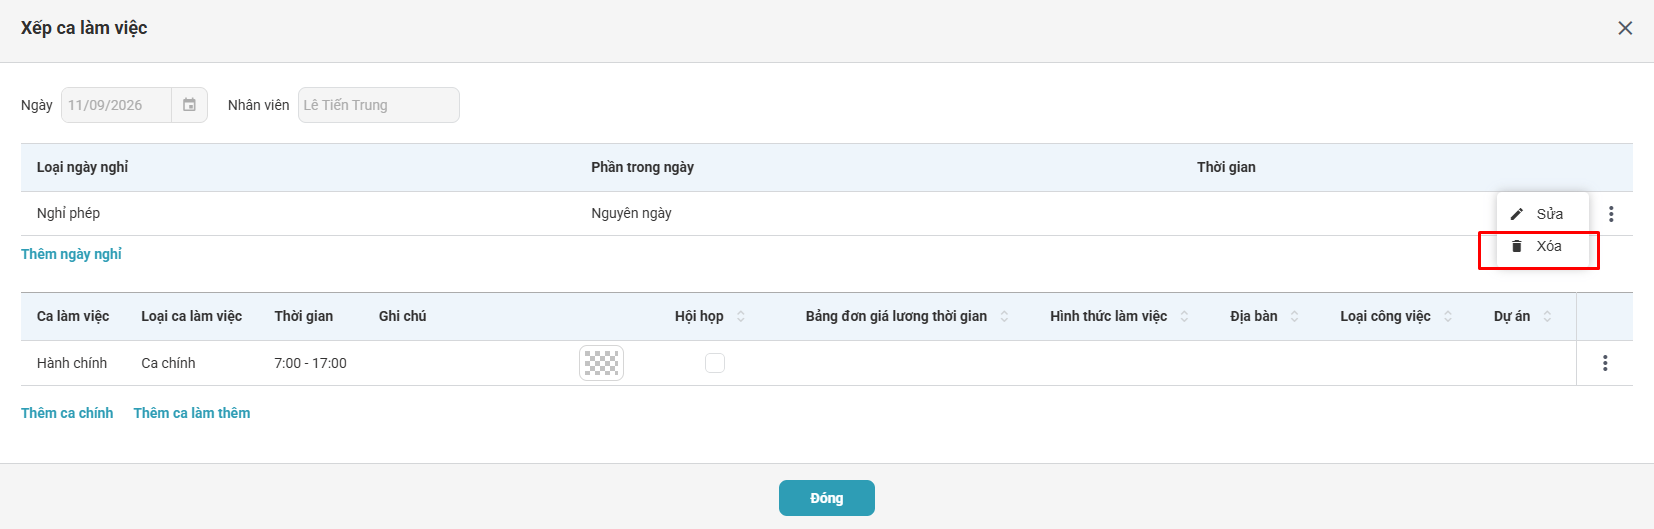
Task: Click the Nghỉ phép cell
Action: click(69, 213)
